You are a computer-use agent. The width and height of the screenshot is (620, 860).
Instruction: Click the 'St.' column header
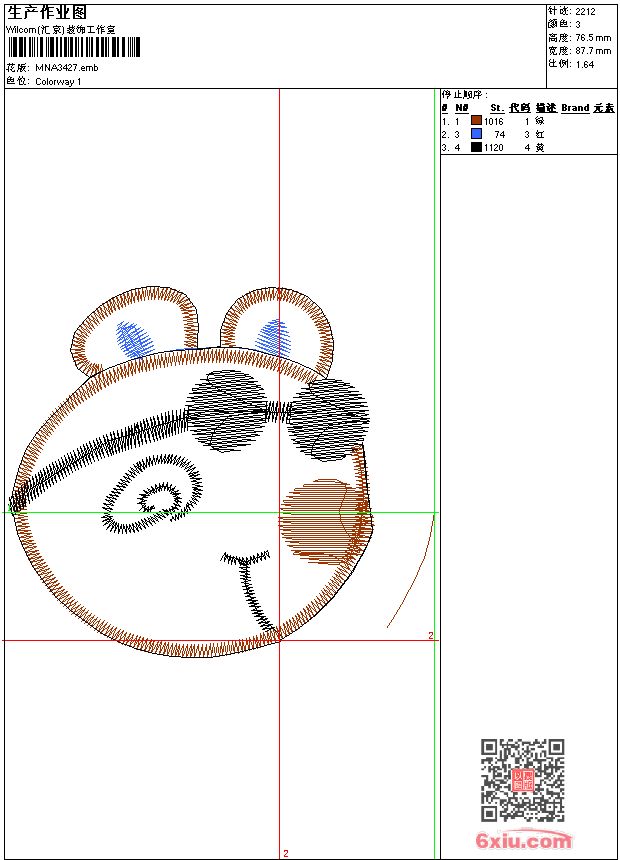tap(497, 108)
